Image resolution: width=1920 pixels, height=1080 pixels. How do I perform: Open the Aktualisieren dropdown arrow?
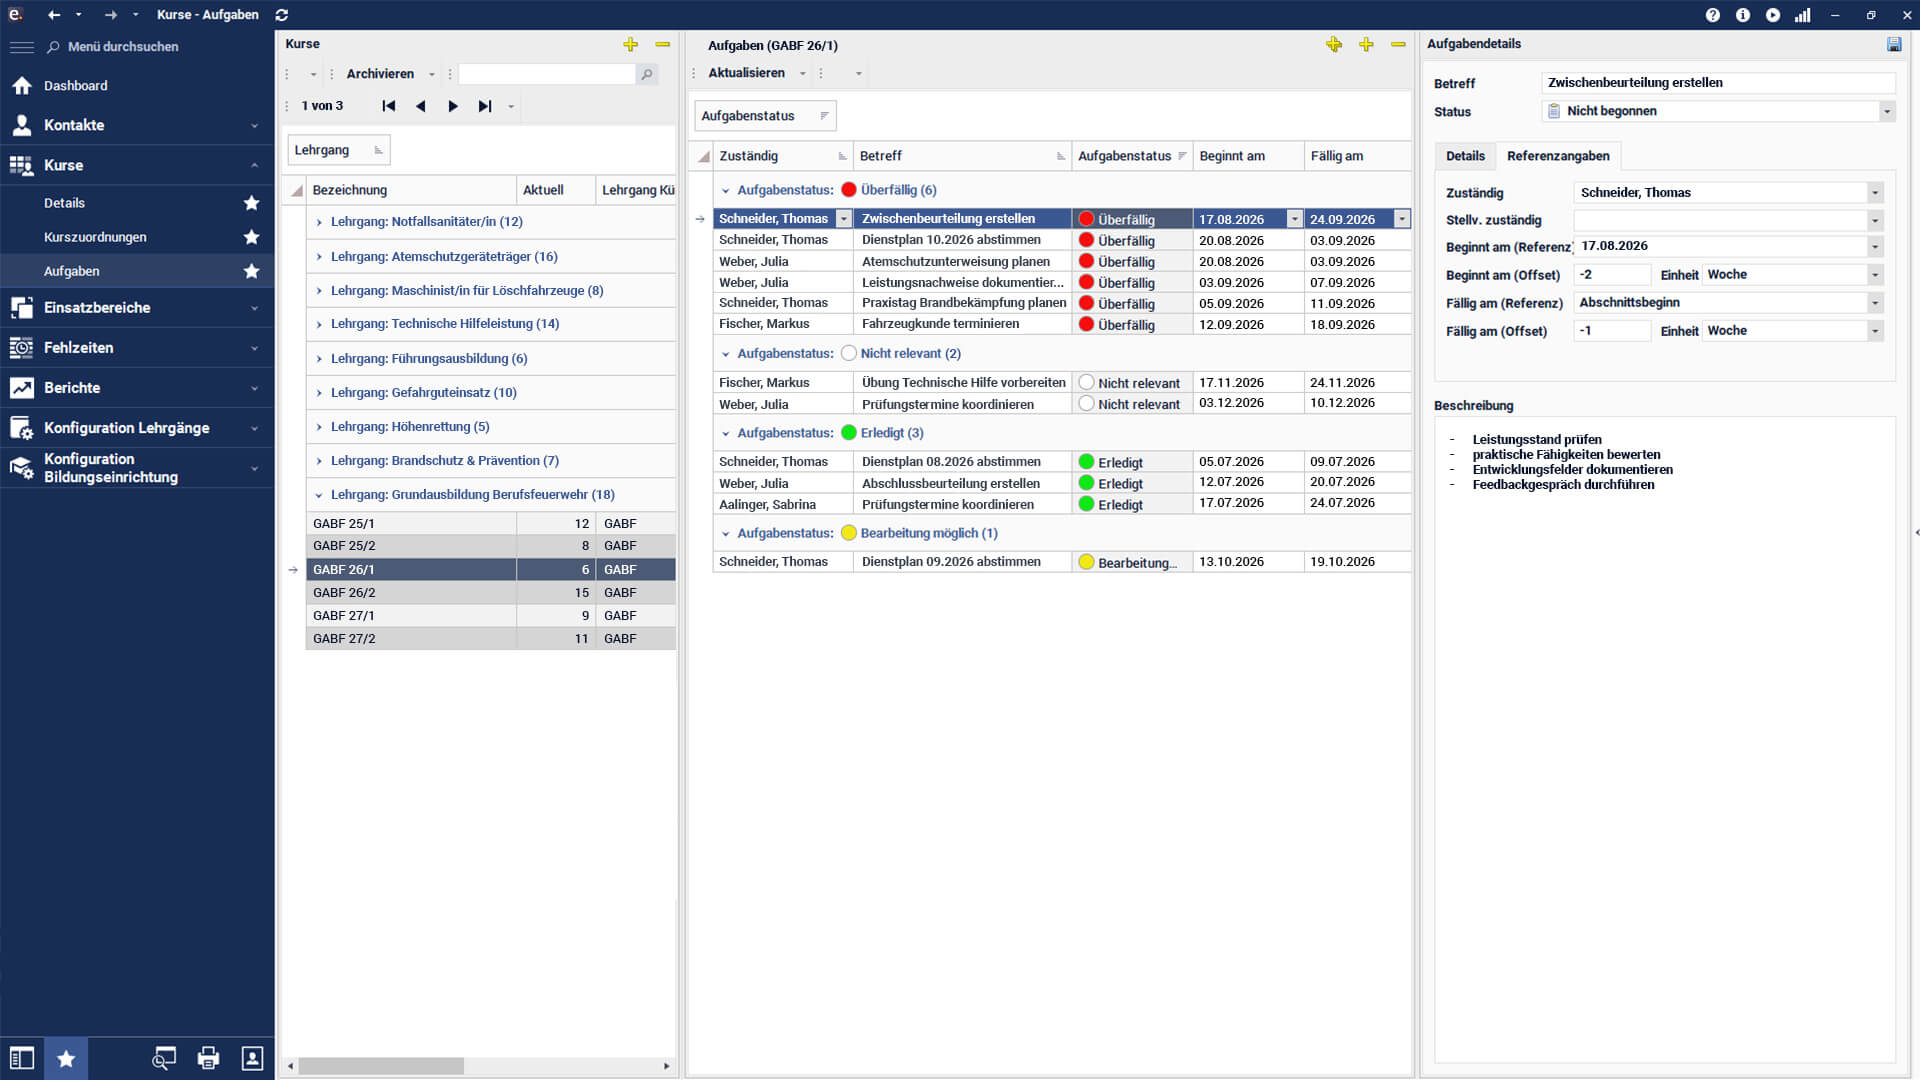point(802,73)
